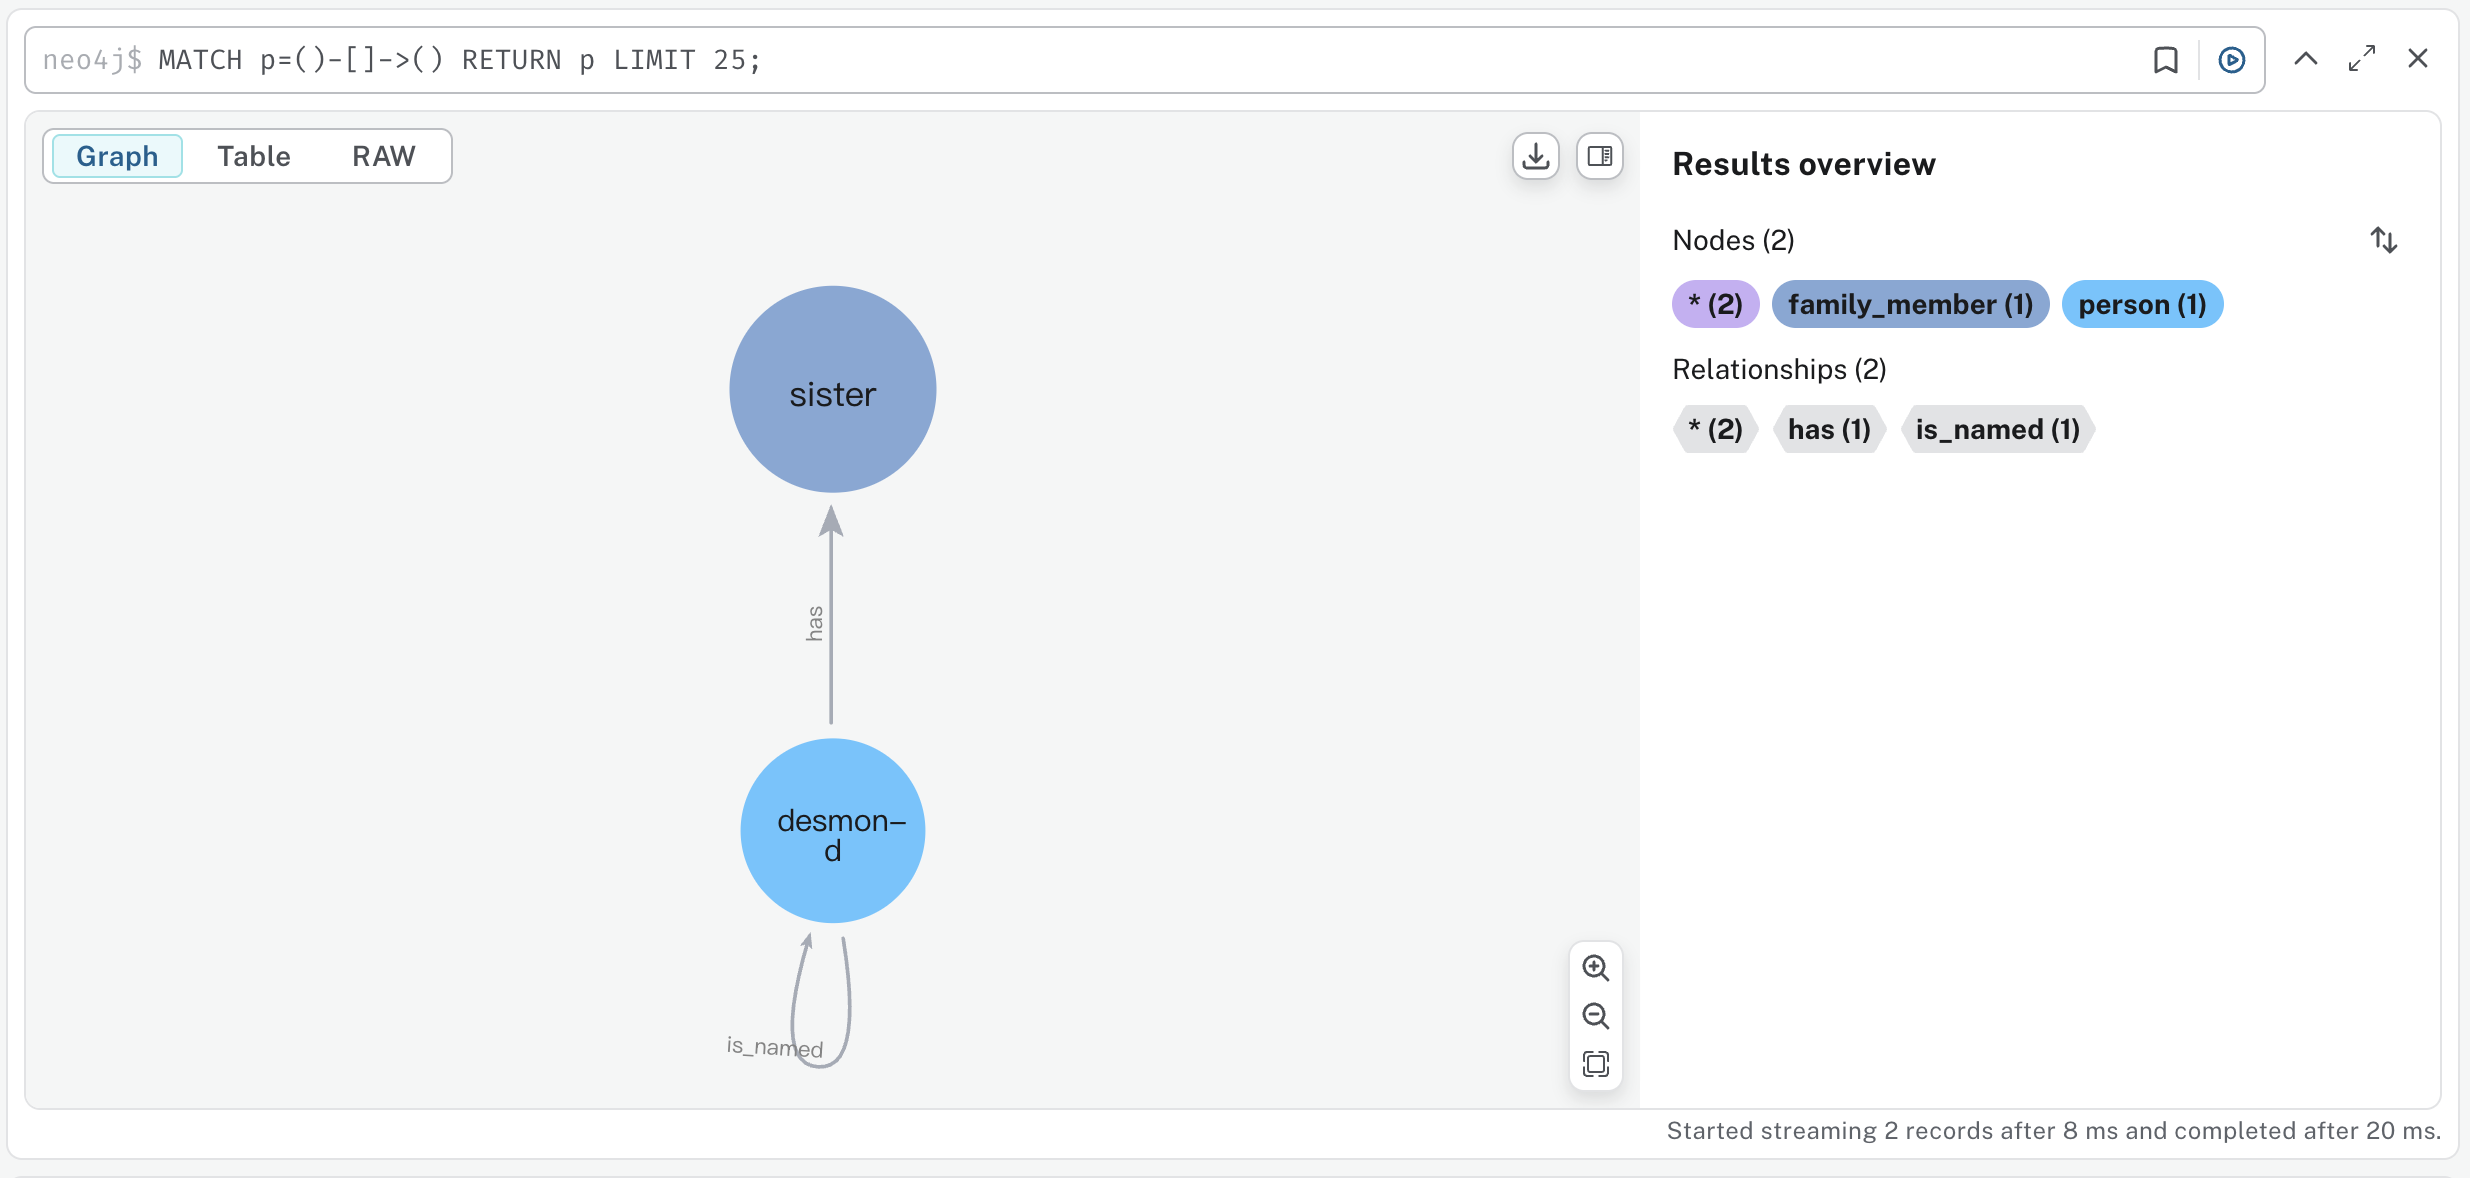Select the family_member (1) node label

point(1910,304)
